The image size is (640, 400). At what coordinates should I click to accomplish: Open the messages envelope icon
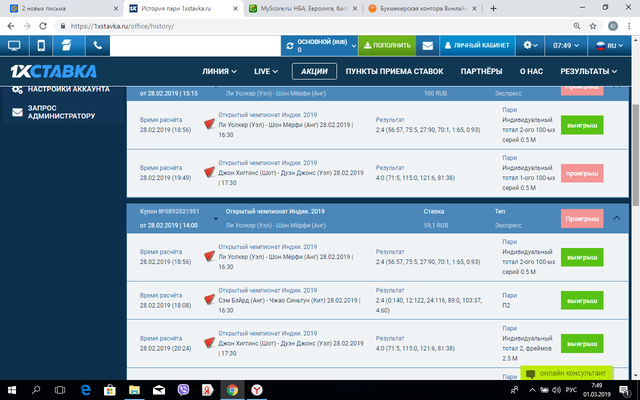pos(427,46)
